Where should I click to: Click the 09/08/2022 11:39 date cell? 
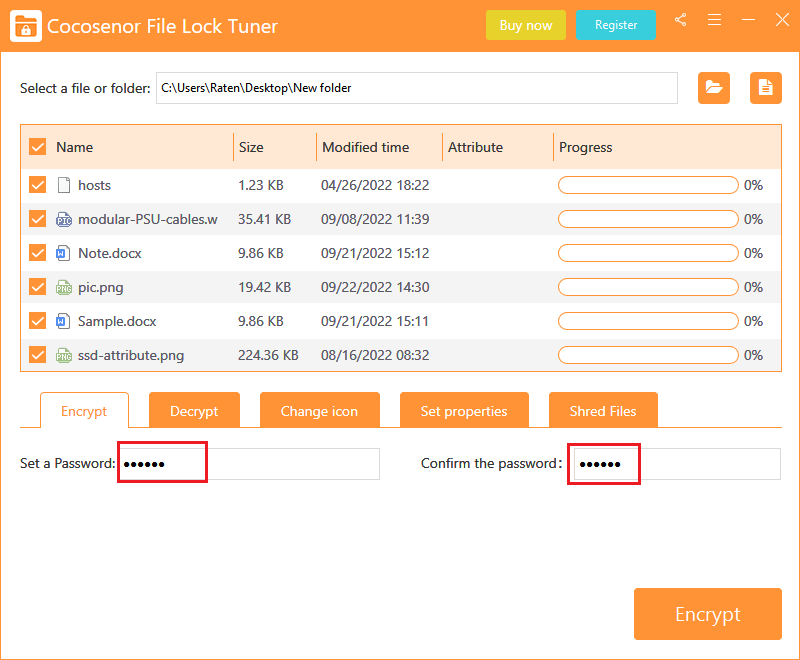[375, 219]
